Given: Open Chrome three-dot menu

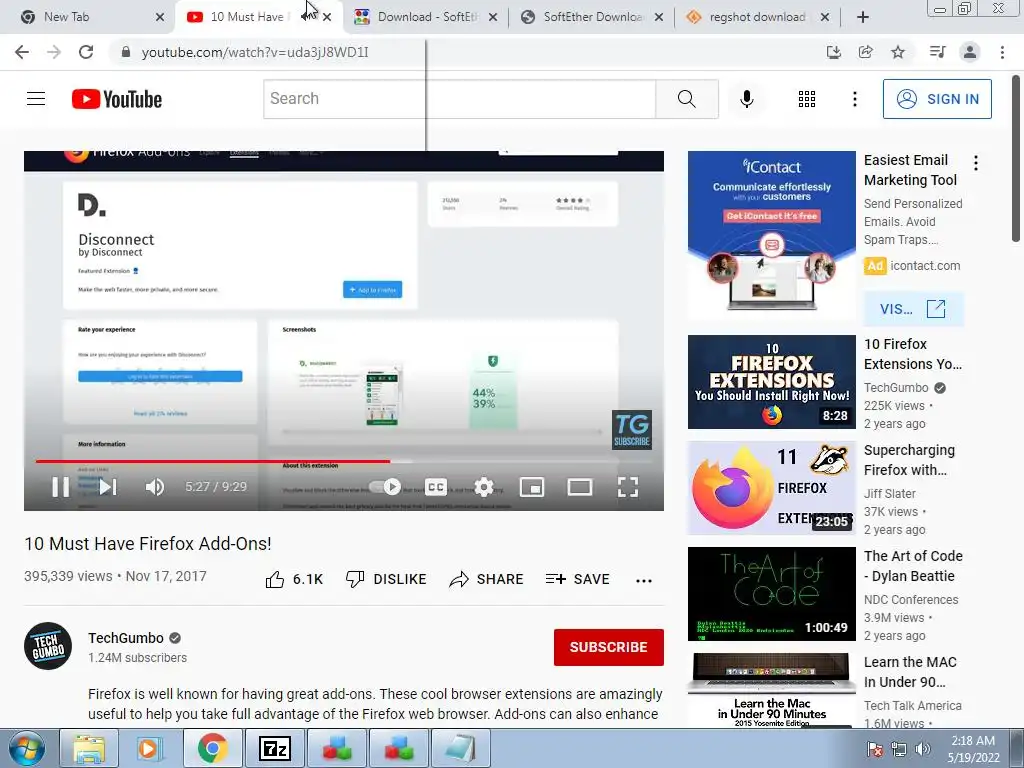Looking at the screenshot, I should point(1002,52).
